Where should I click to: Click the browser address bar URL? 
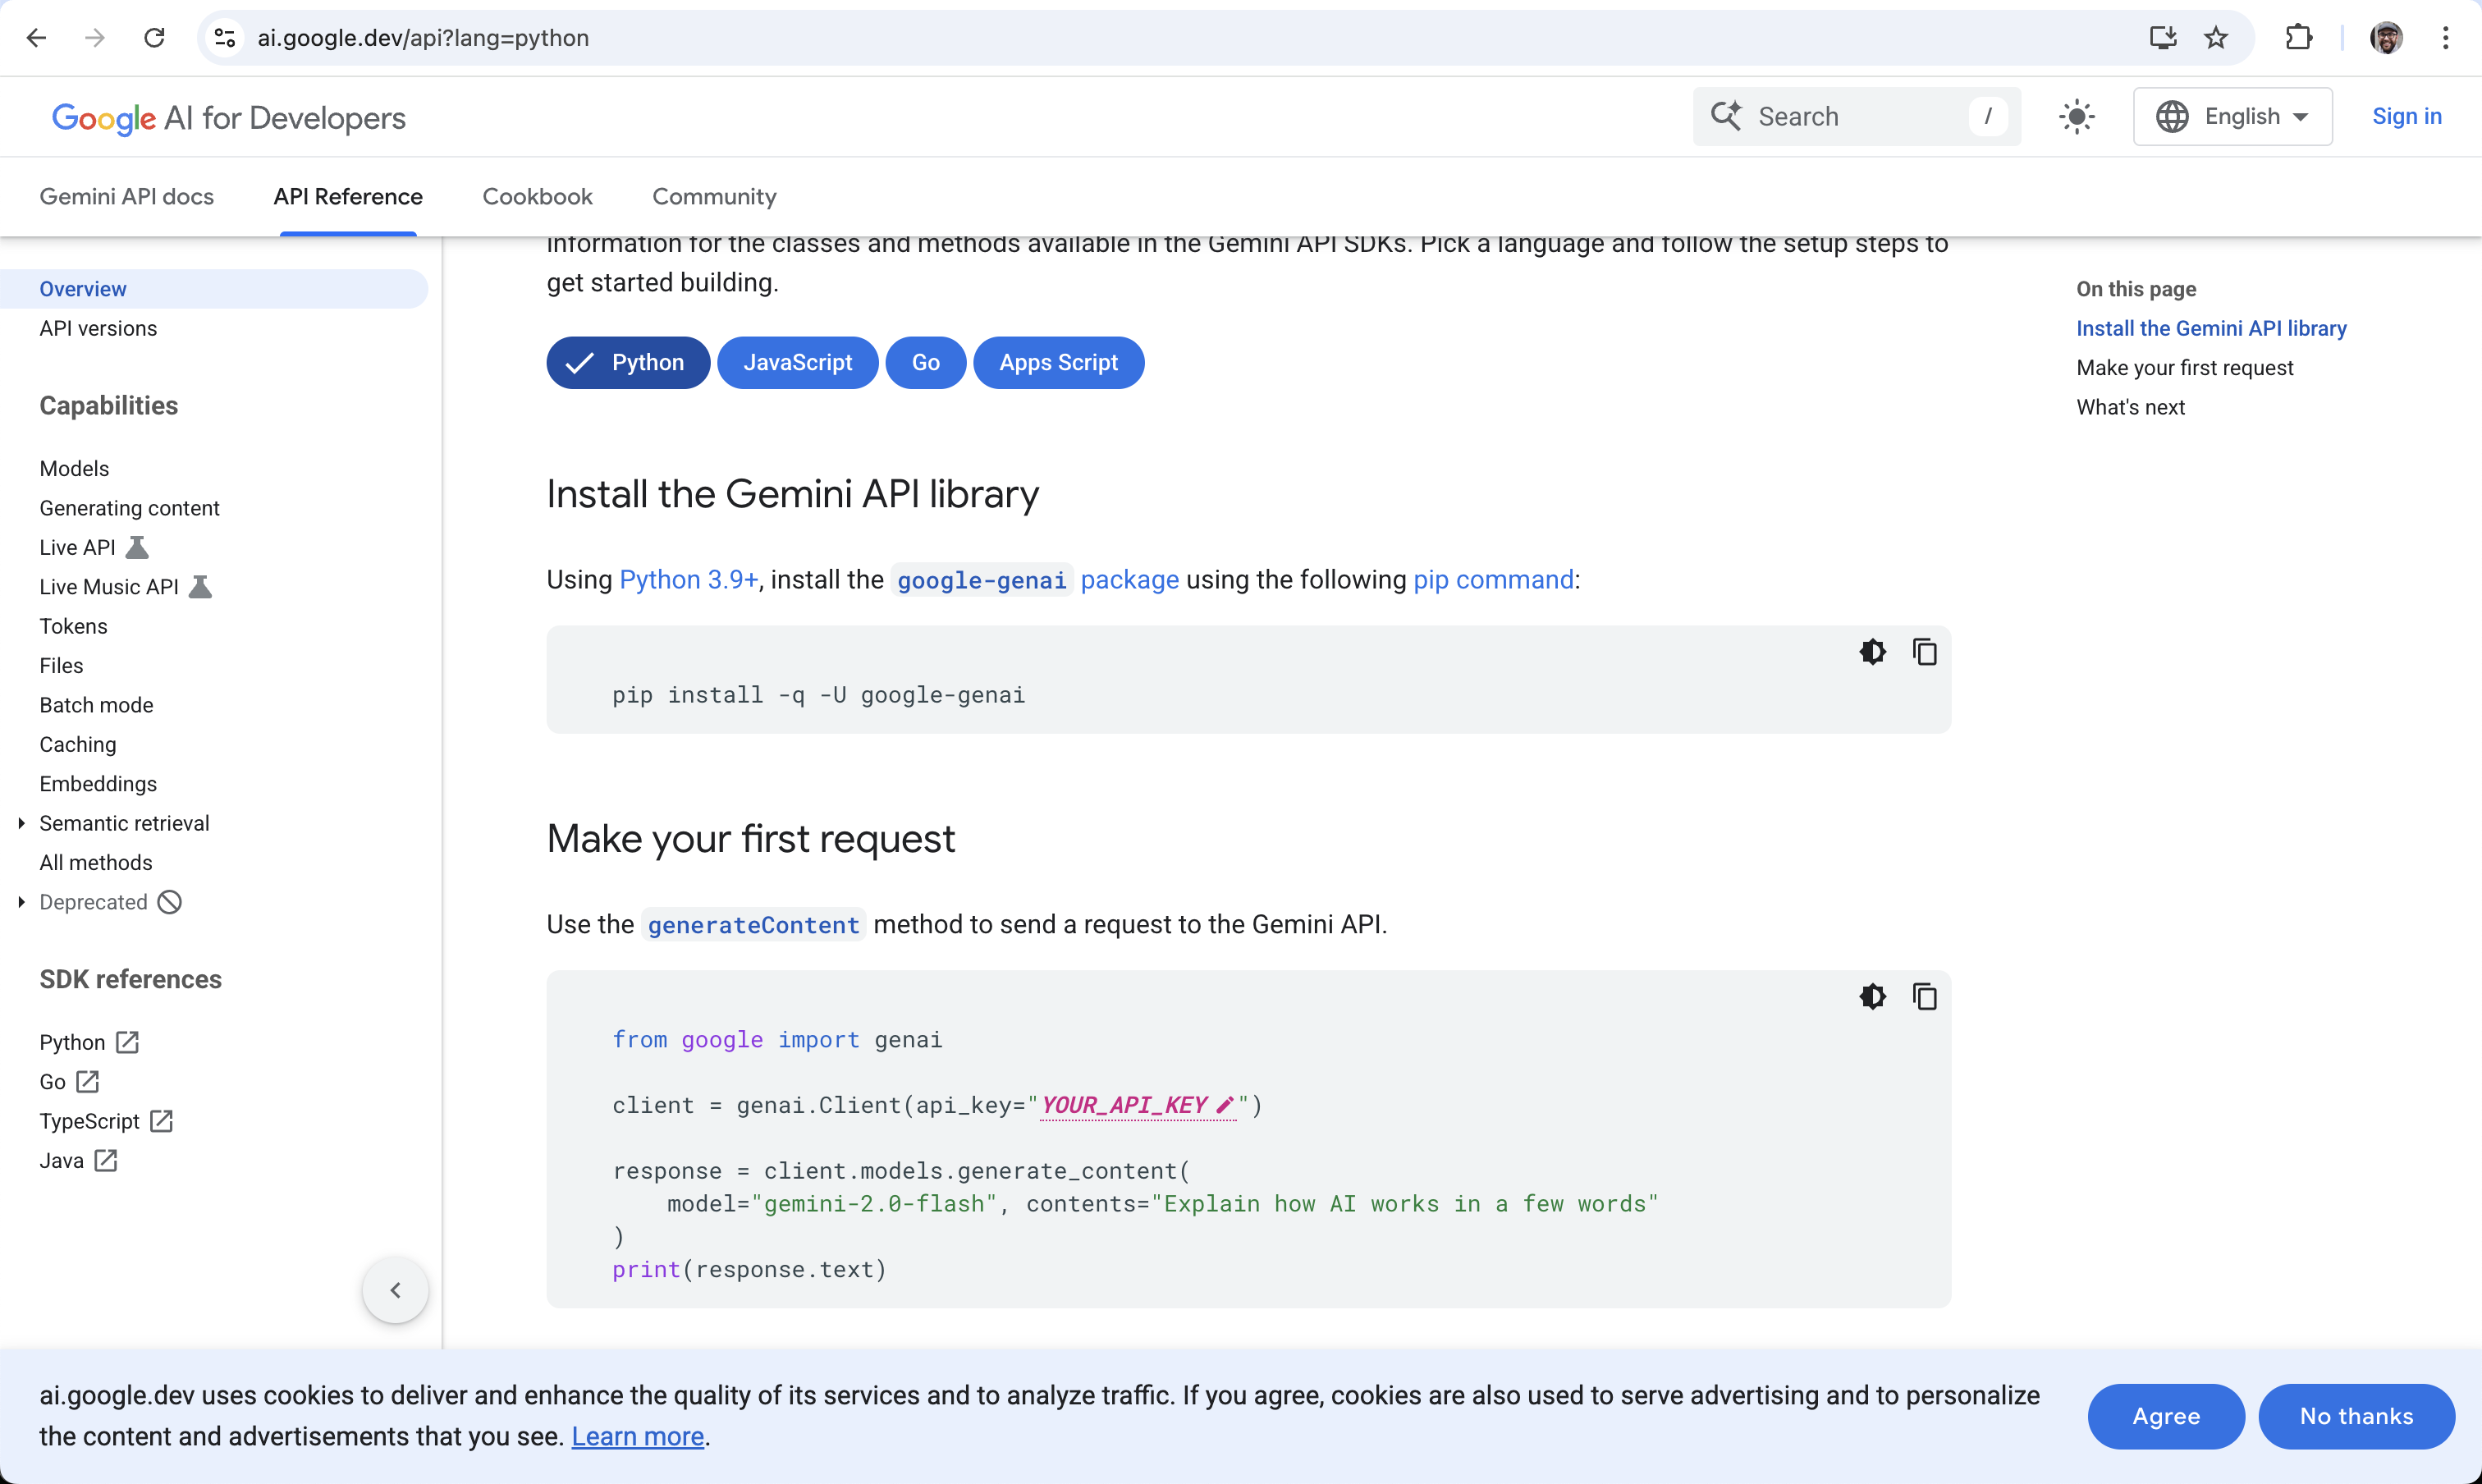tap(423, 38)
